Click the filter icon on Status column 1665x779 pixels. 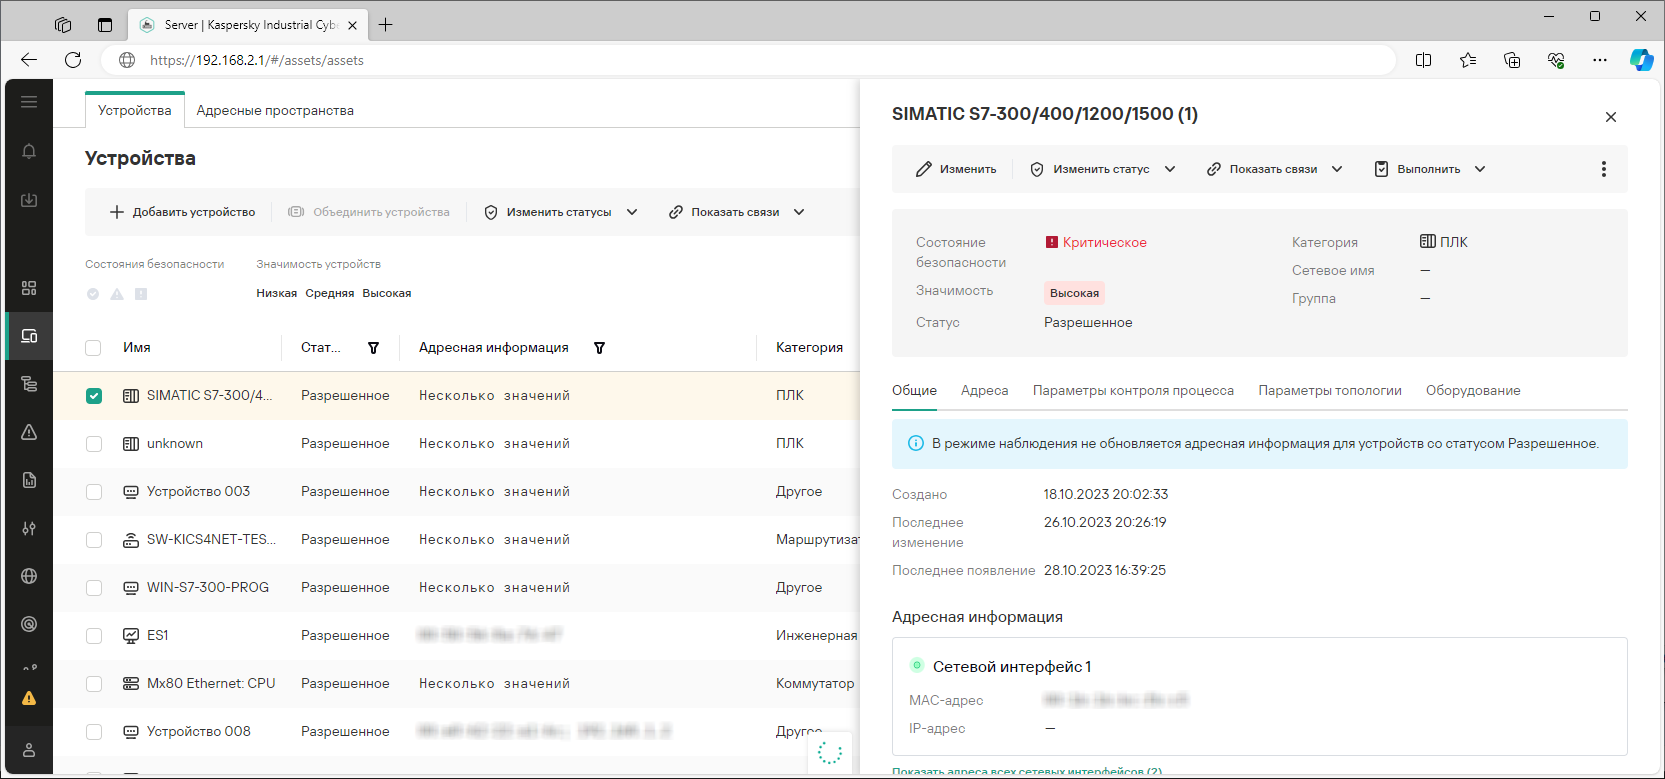373,348
